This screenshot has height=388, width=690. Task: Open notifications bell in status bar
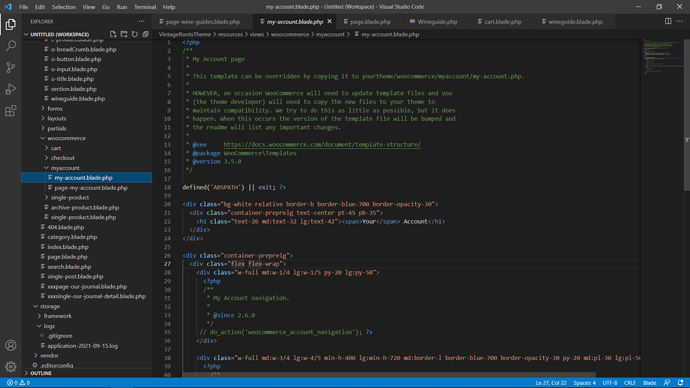[680, 383]
